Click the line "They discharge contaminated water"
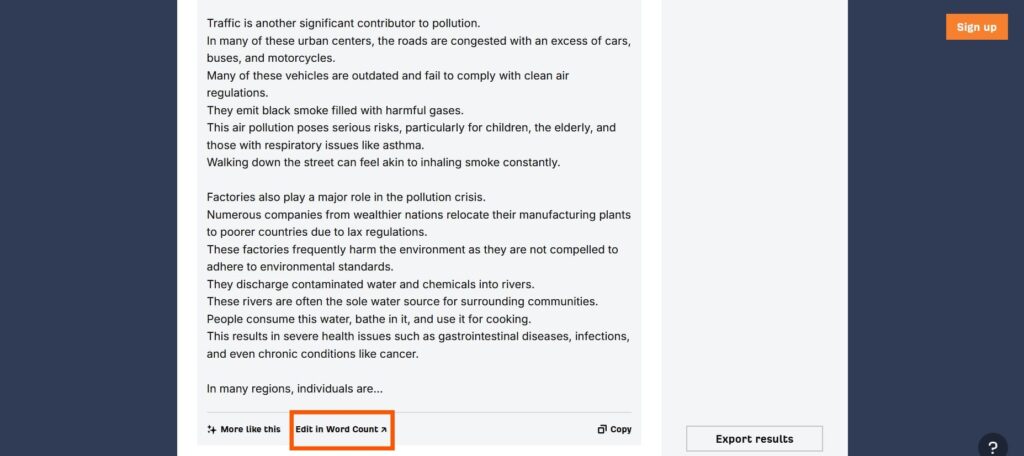 coord(370,284)
